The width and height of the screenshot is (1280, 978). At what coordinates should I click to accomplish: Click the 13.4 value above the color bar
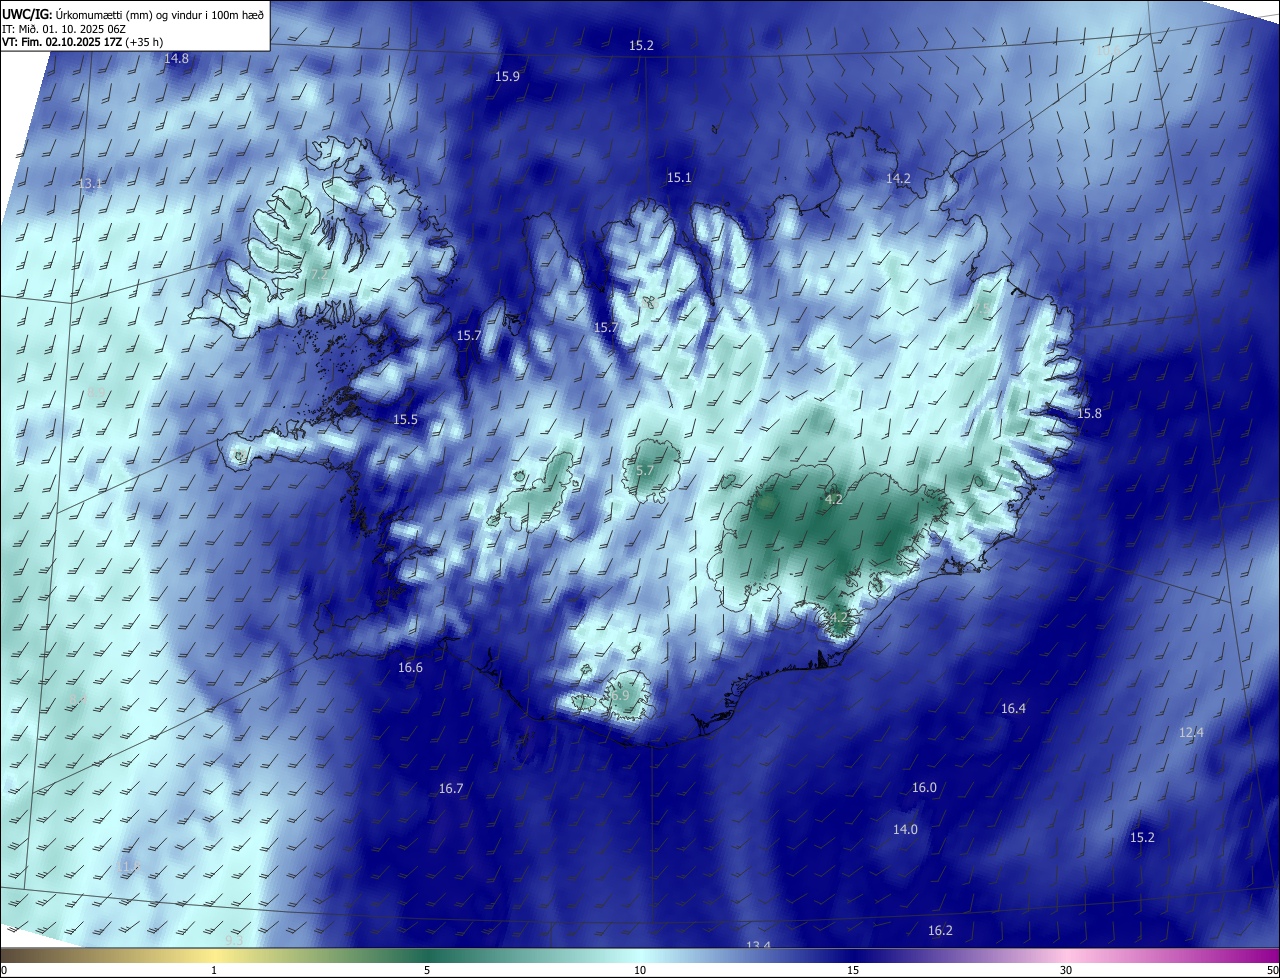click(x=758, y=945)
